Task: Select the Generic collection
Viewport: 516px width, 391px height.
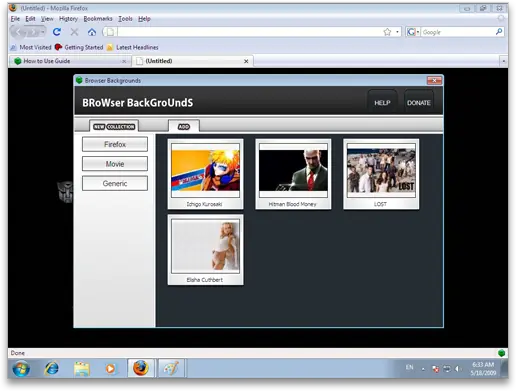Action: pyautogui.click(x=115, y=183)
